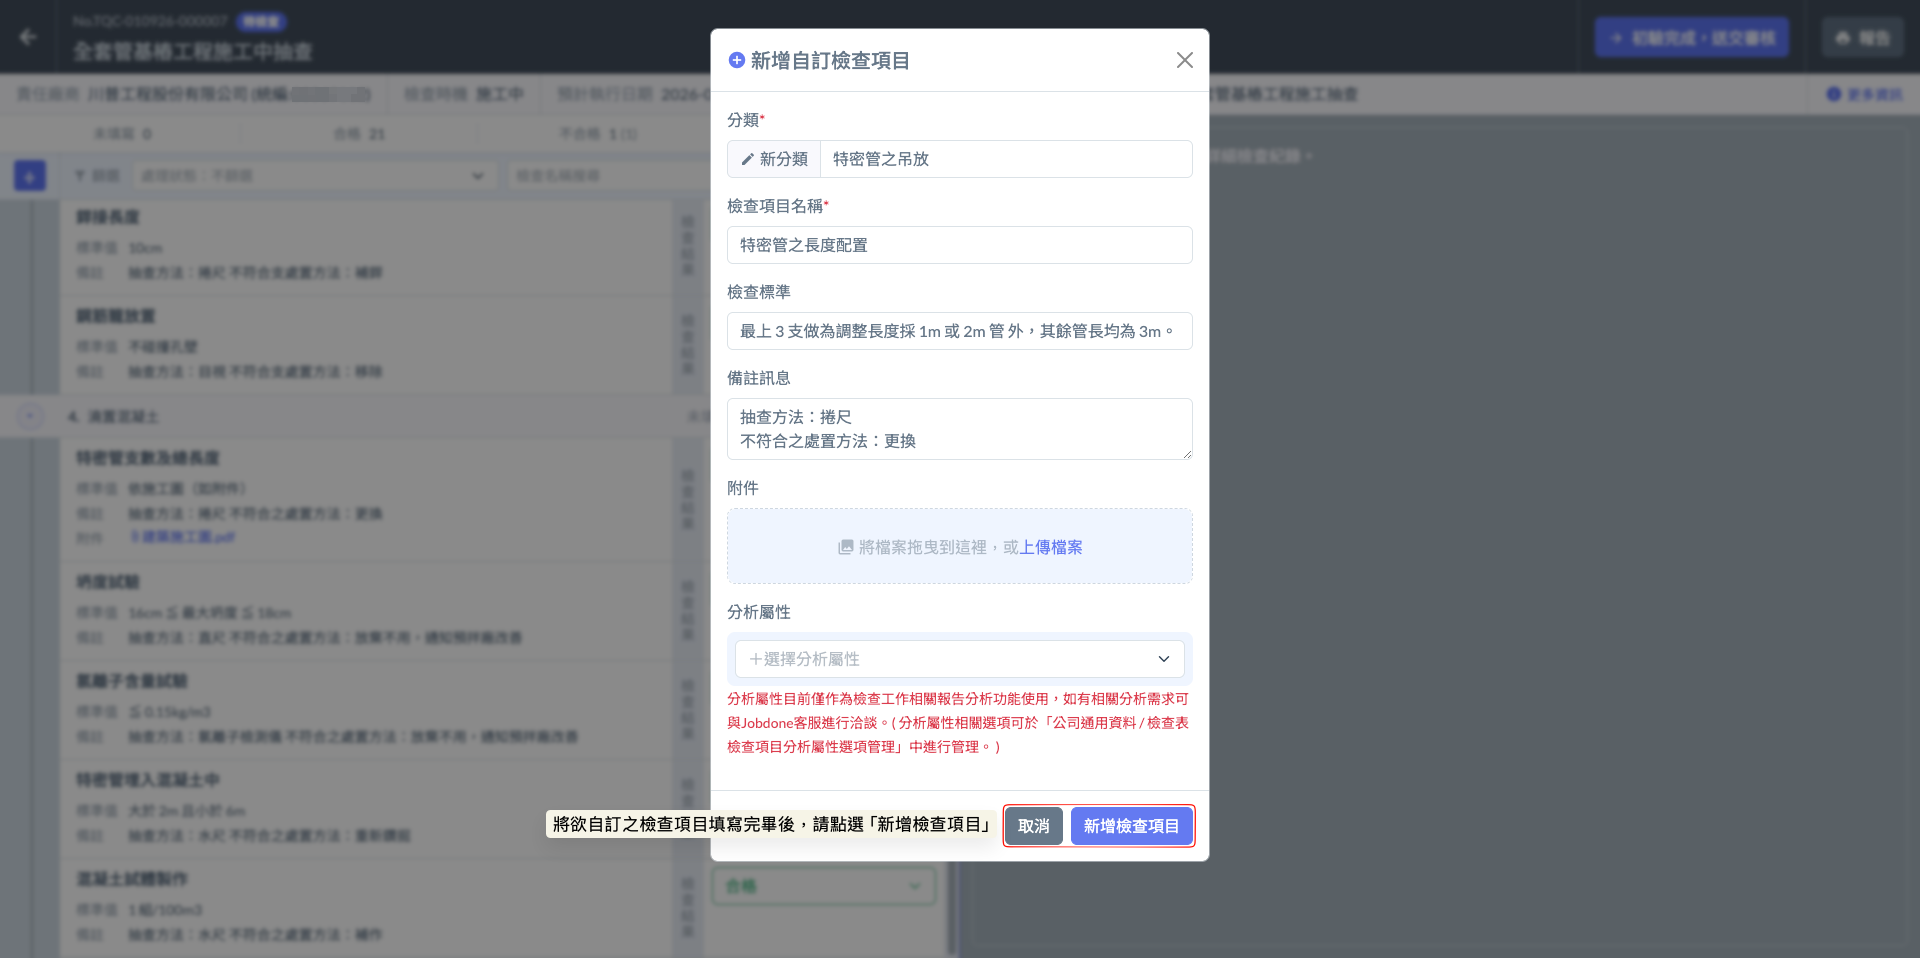Screen dimensions: 1920x958
Task: Click into the 檢查標準 field
Action: [959, 331]
